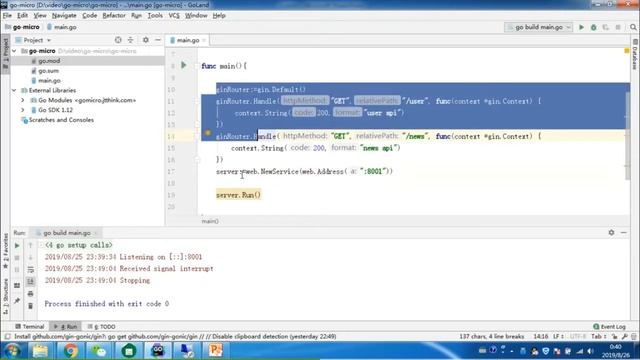Image resolution: width=640 pixels, height=360 pixels.
Task: Collapse External Libraries node
Action: pos(14,90)
